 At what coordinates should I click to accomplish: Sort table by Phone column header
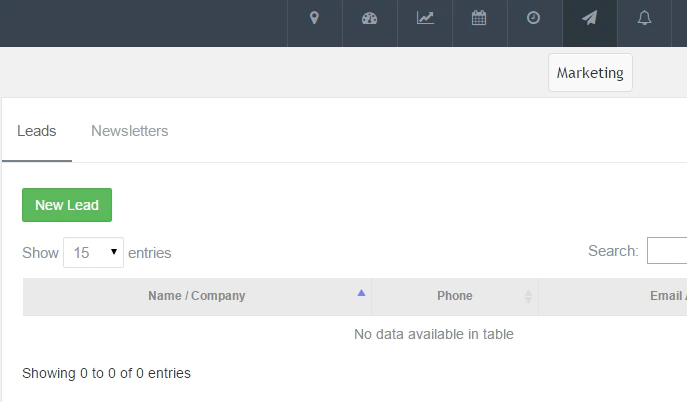coord(455,296)
